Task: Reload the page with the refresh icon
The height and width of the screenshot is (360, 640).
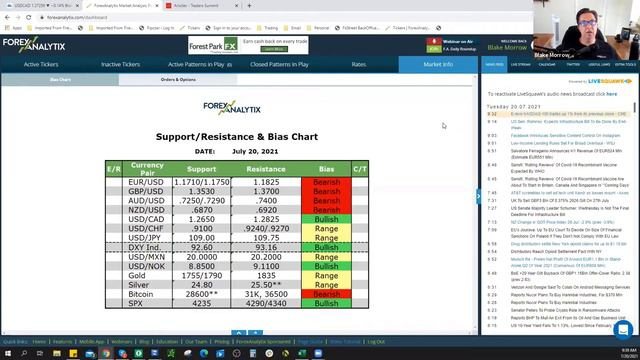Action: click(29, 18)
